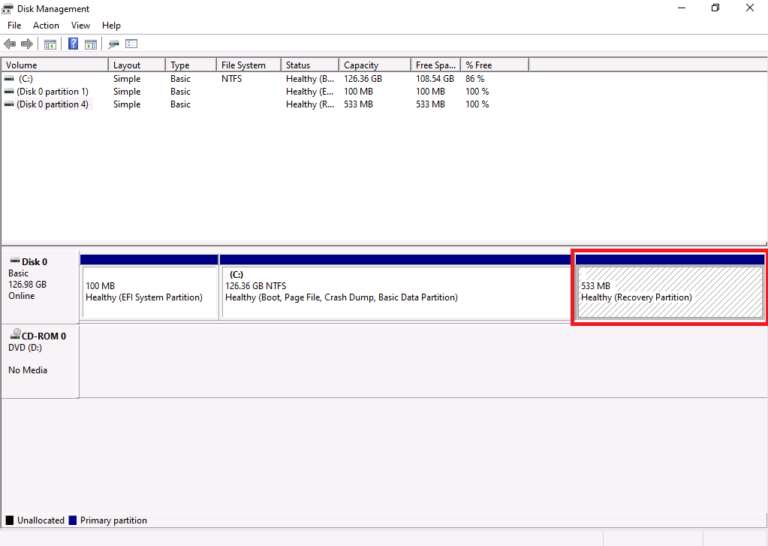Open the Help menu
Image resolution: width=768 pixels, height=546 pixels.
111,25
